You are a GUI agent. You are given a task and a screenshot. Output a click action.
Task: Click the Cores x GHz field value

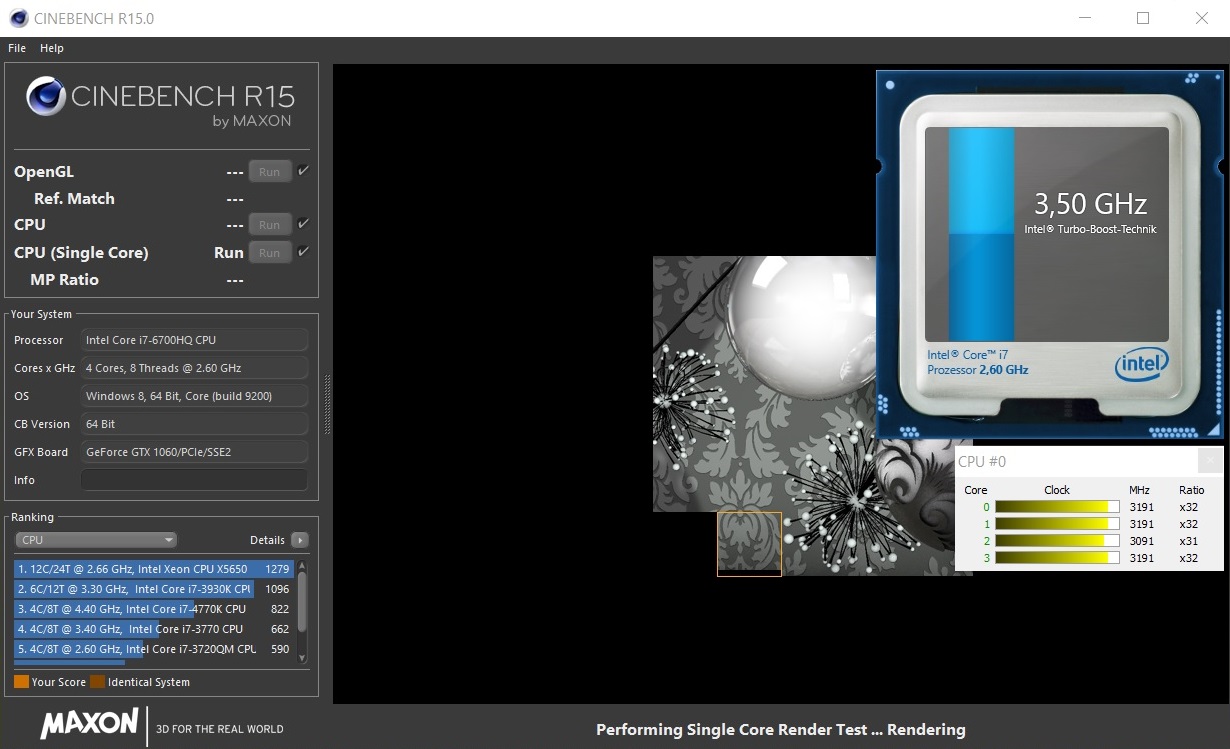pyautogui.click(x=194, y=368)
